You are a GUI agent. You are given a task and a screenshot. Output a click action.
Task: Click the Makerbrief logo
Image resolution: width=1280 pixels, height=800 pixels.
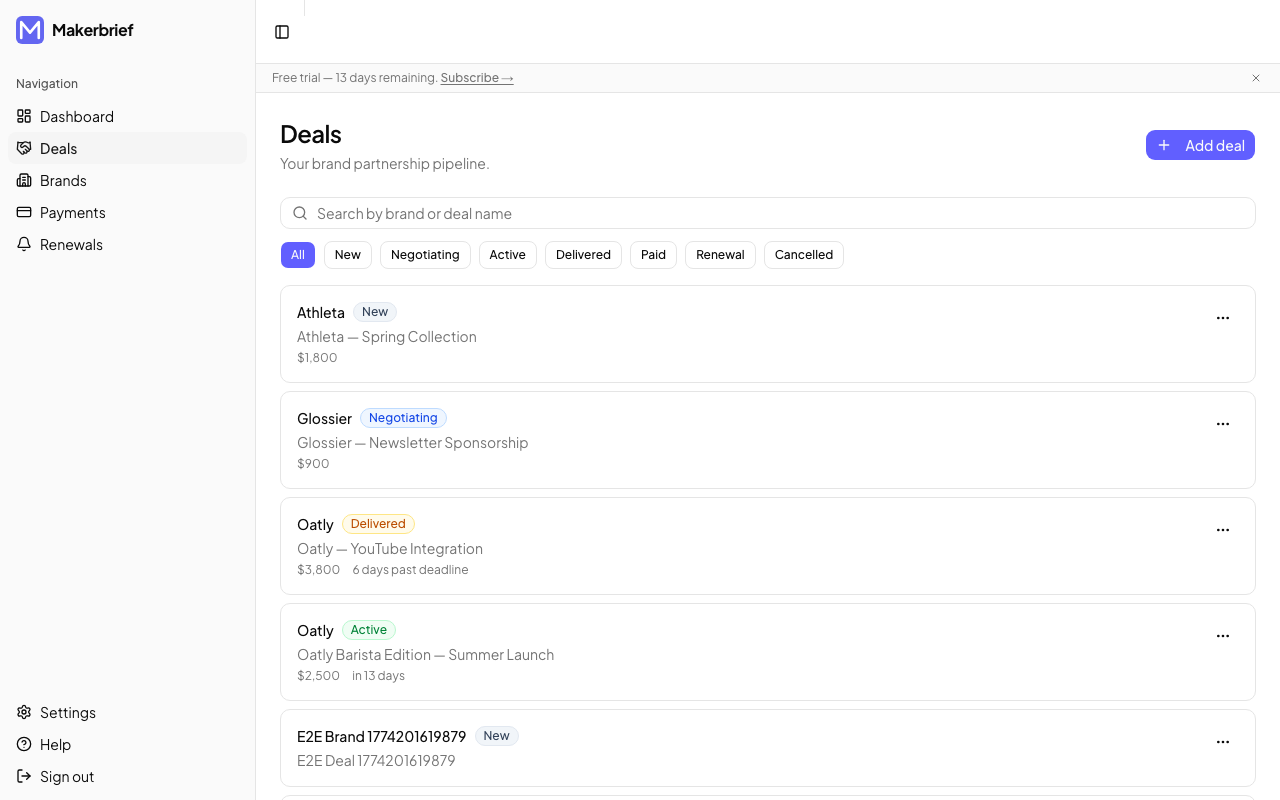pyautogui.click(x=28, y=30)
